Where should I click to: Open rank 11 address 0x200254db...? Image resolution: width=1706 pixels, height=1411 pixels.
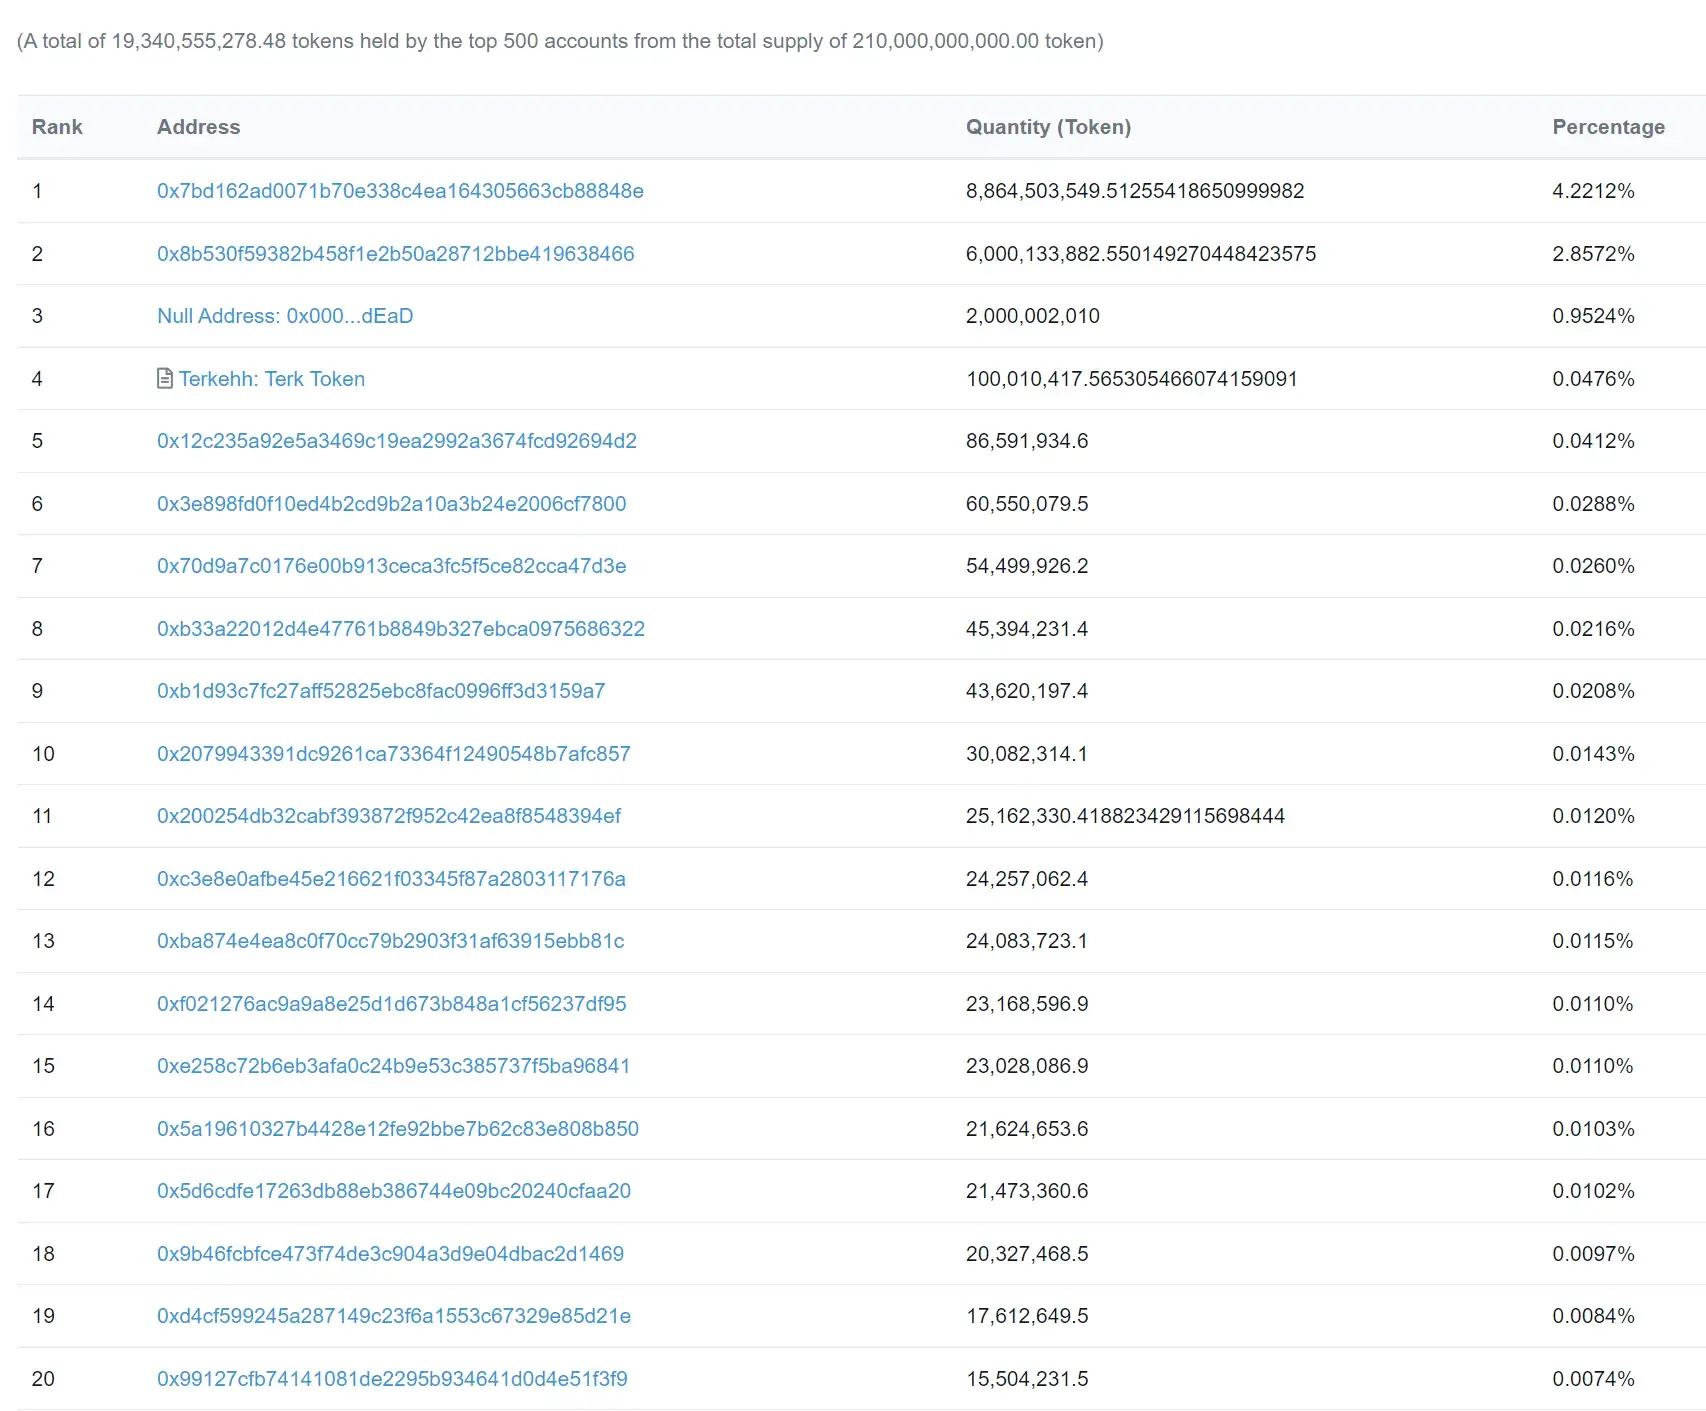pos(389,816)
